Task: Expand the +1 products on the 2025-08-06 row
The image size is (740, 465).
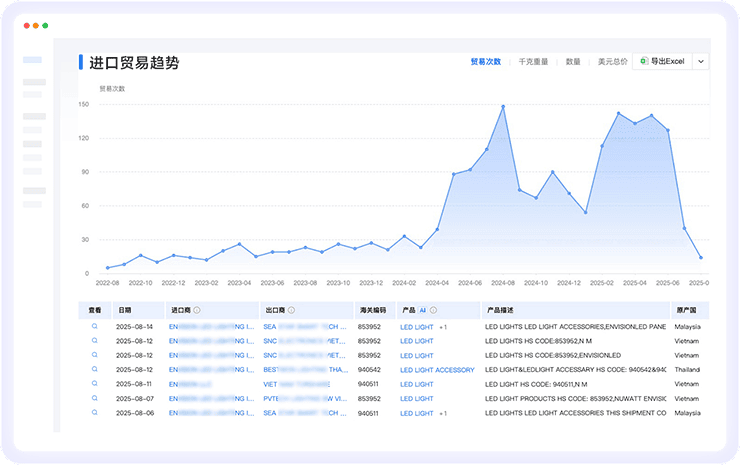Action: [x=443, y=413]
